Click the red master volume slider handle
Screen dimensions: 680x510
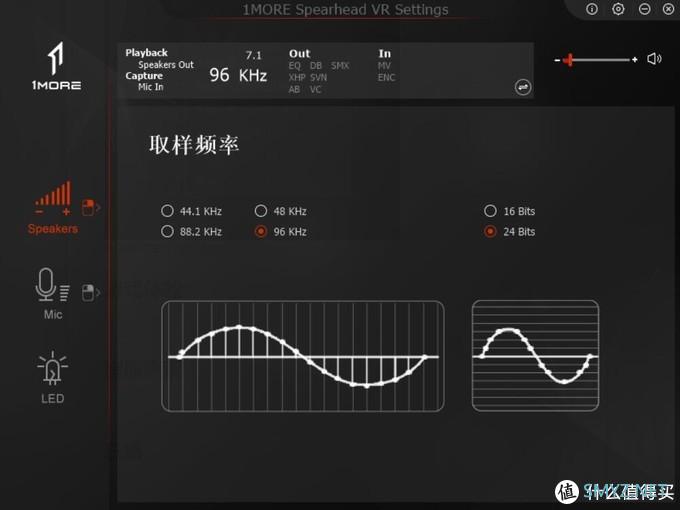(569, 60)
